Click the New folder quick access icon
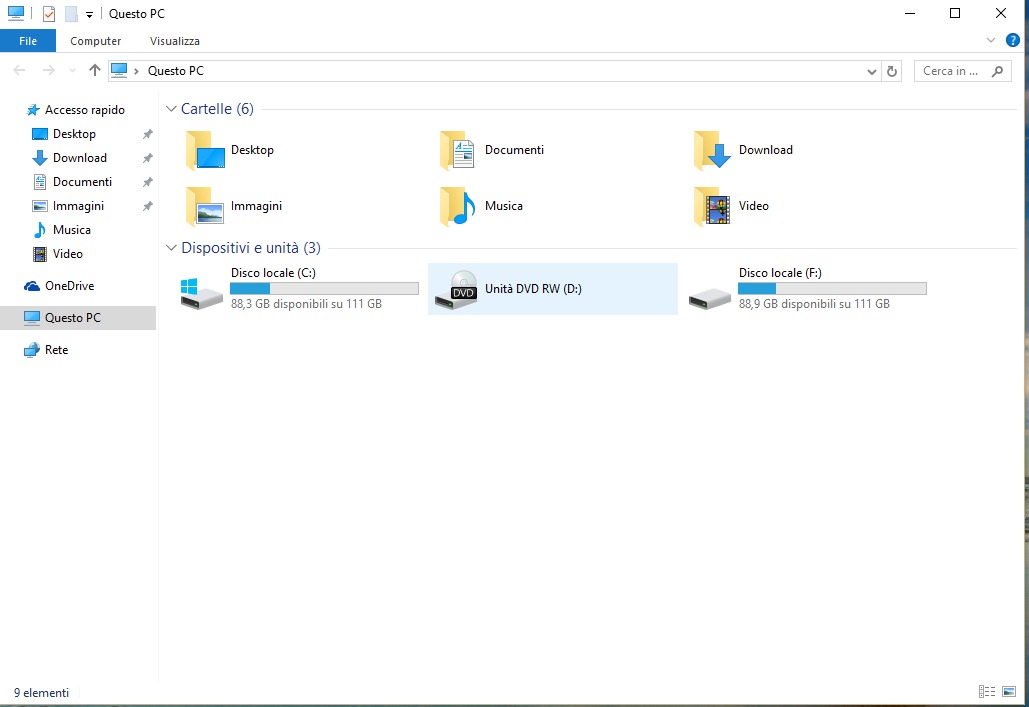Viewport: 1029px width, 707px height. (71, 13)
